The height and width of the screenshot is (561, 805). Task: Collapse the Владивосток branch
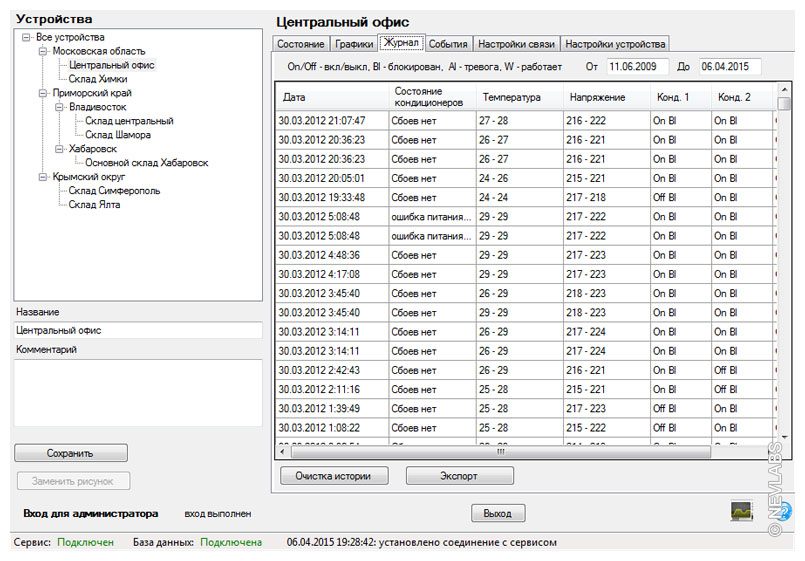pyautogui.click(x=60, y=107)
